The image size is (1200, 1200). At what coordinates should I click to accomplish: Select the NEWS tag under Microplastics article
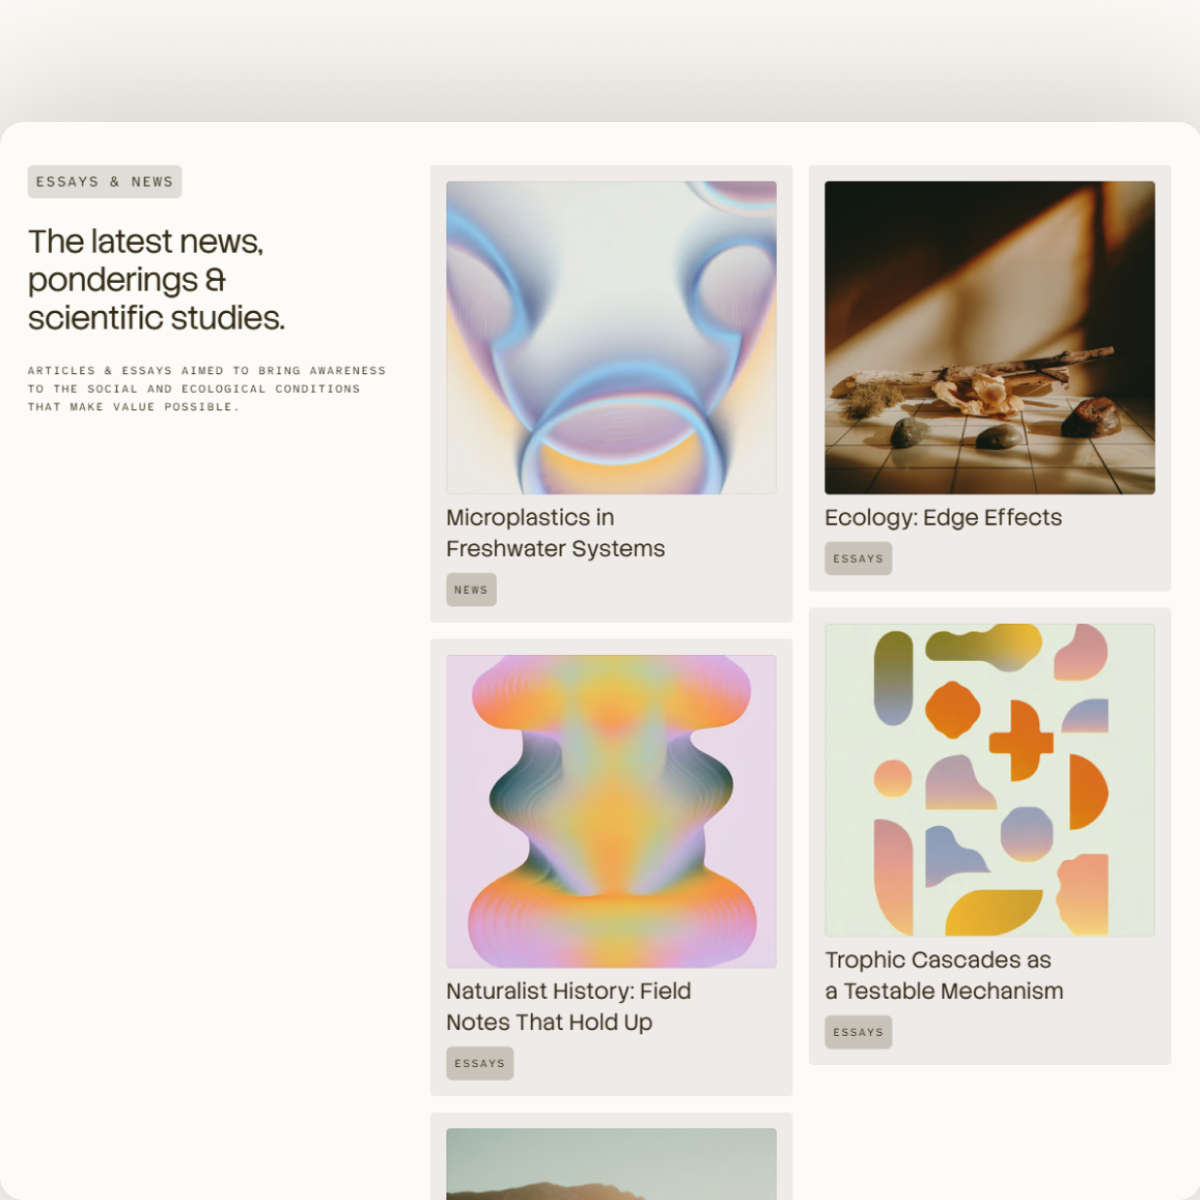pos(471,590)
